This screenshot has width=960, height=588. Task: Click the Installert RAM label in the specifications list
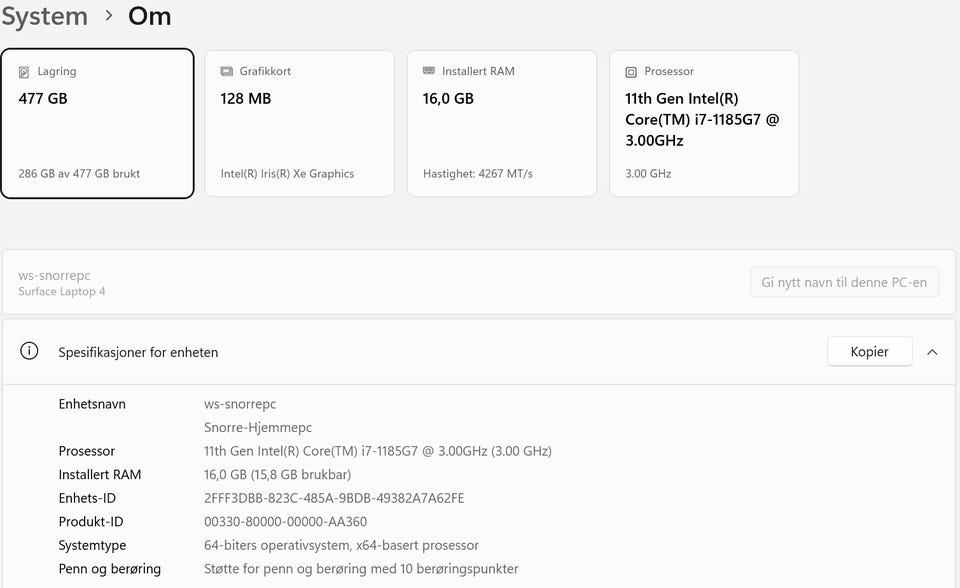(x=100, y=475)
